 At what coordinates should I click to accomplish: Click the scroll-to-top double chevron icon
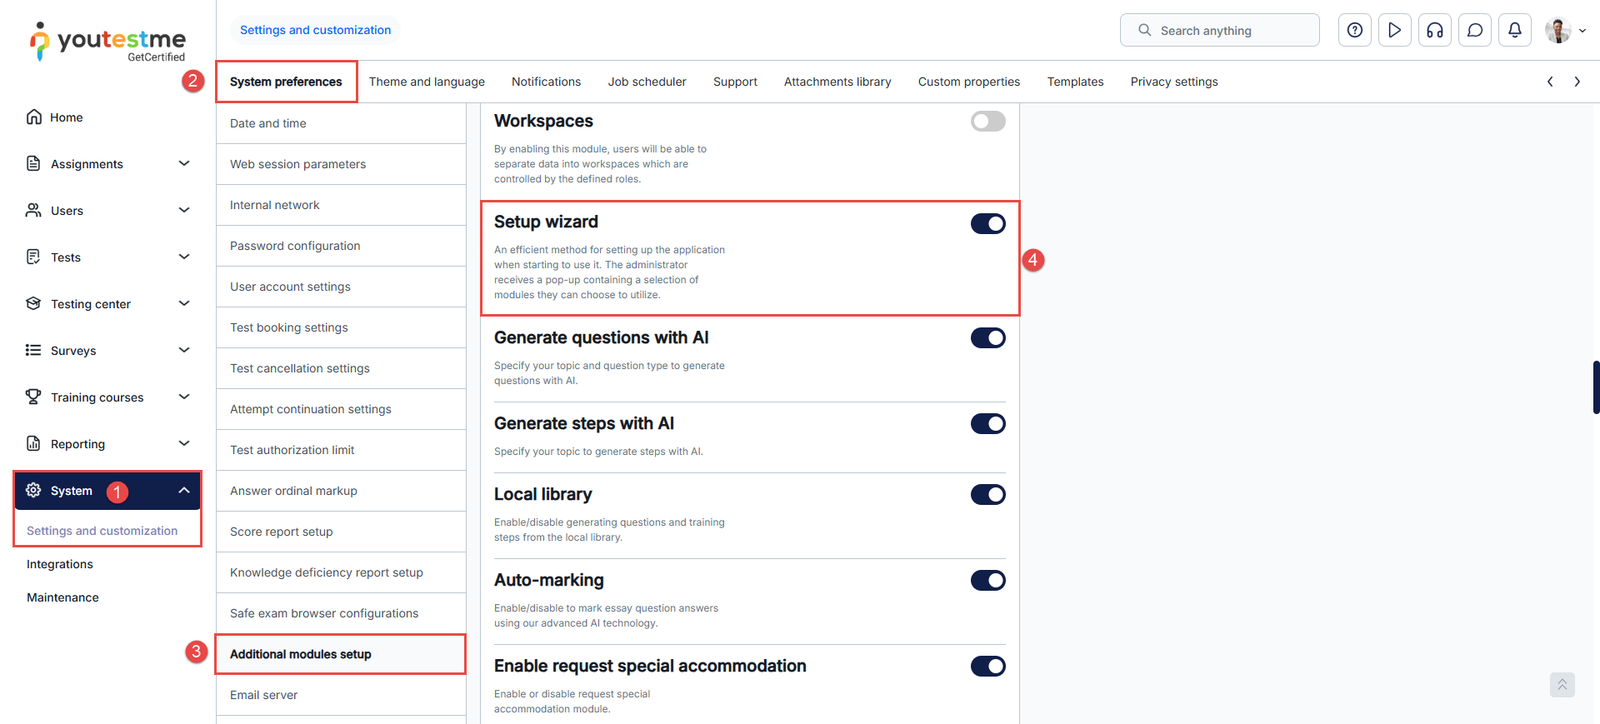click(1561, 685)
